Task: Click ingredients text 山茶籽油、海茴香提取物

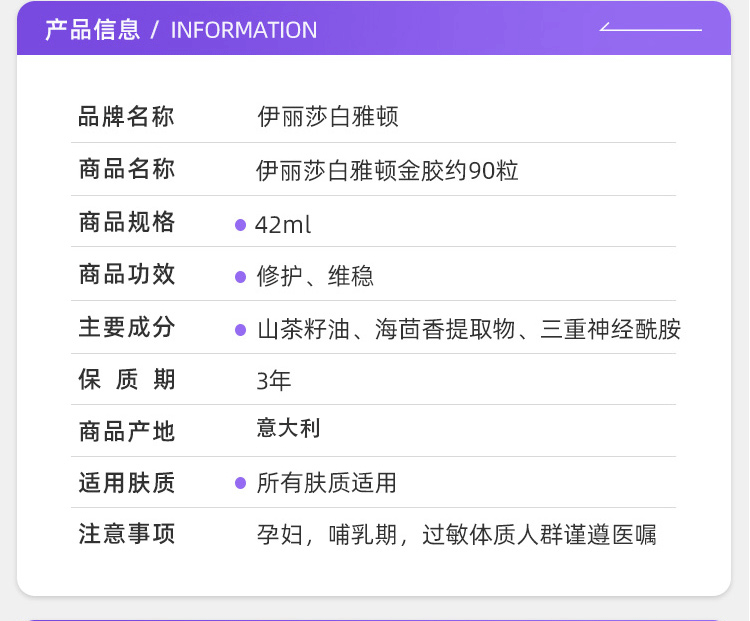Action: pyautogui.click(x=386, y=329)
